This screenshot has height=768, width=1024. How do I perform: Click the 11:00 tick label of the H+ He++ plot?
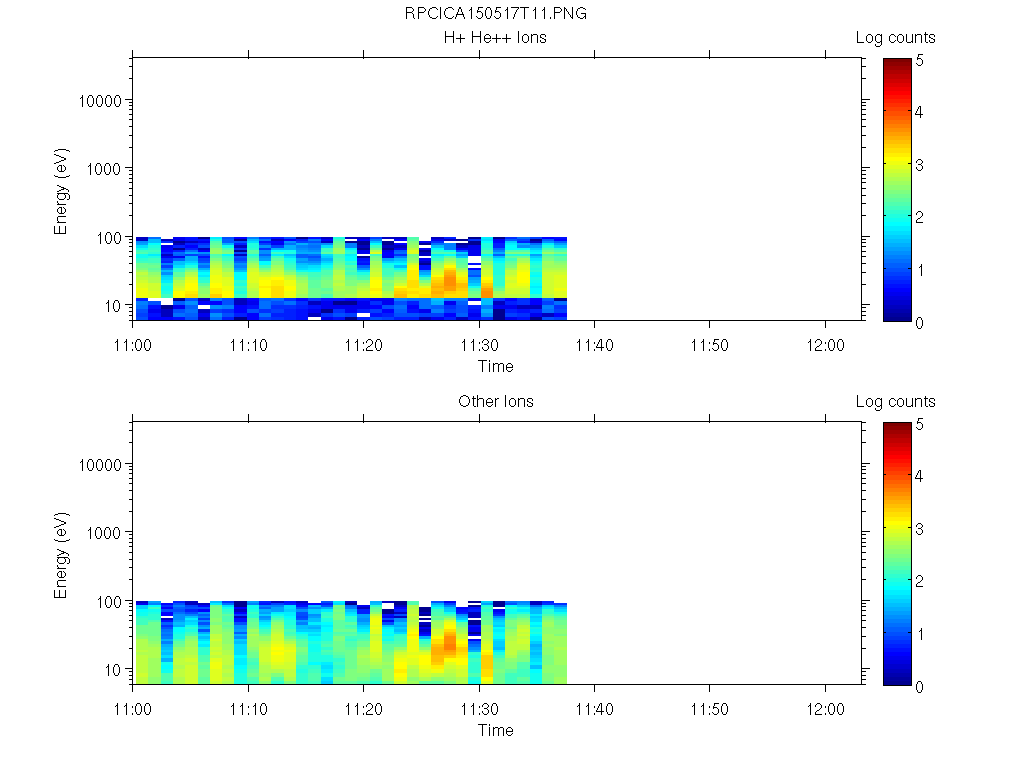pyautogui.click(x=133, y=345)
